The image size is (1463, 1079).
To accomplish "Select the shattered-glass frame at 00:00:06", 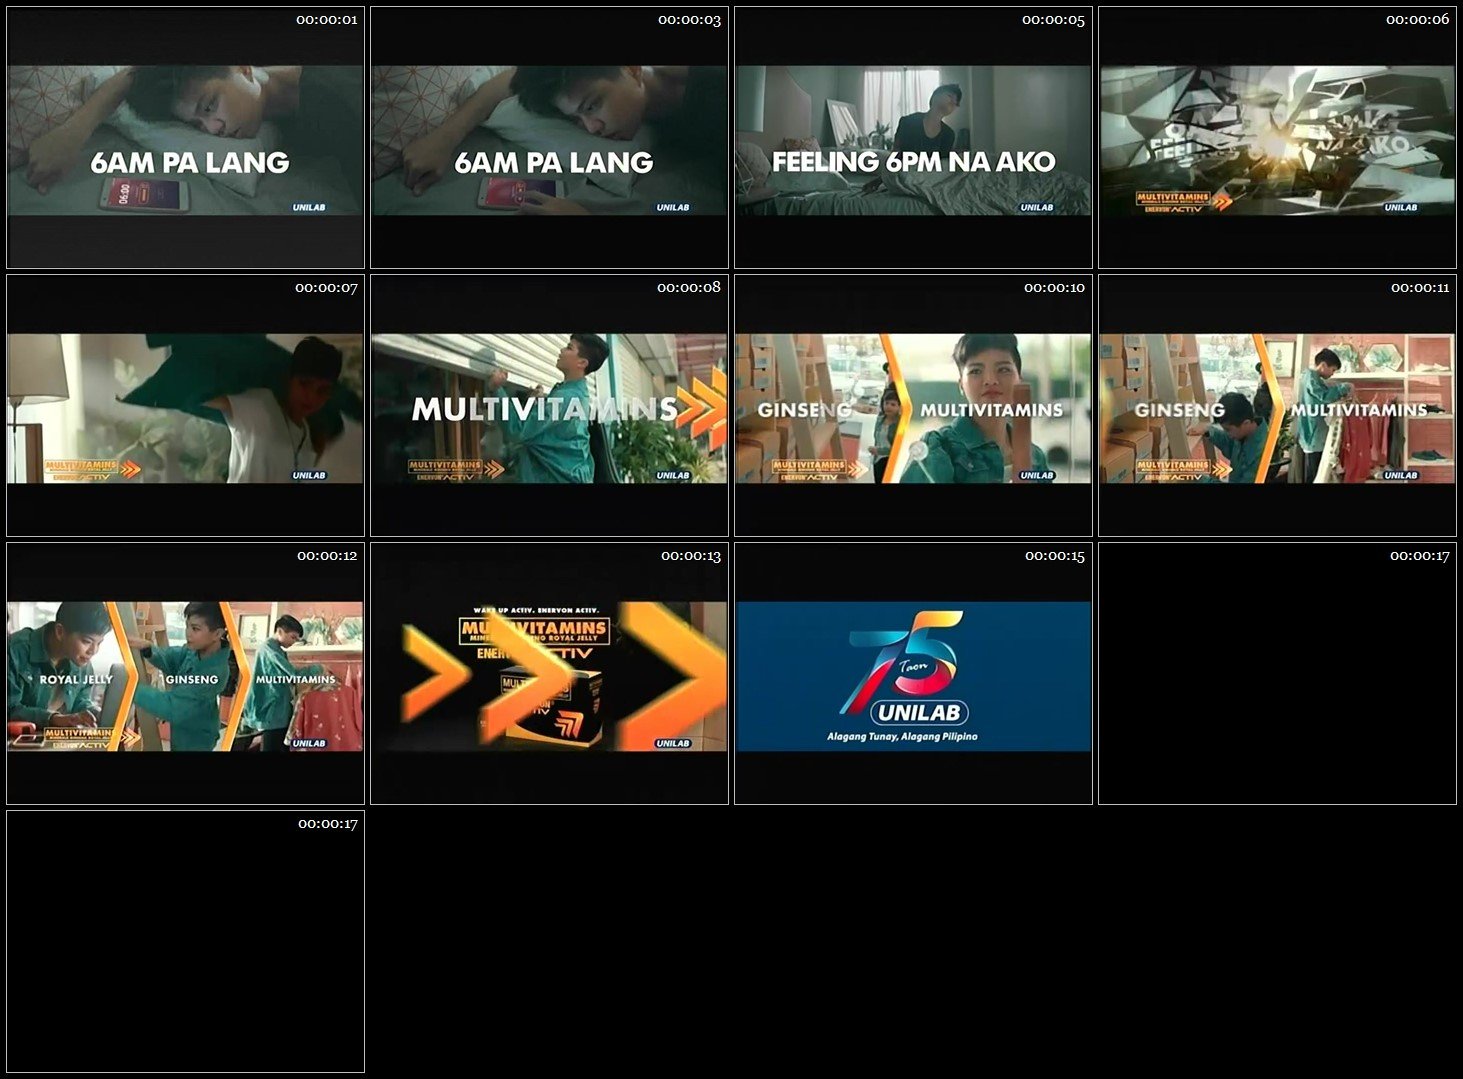I will (1277, 138).
